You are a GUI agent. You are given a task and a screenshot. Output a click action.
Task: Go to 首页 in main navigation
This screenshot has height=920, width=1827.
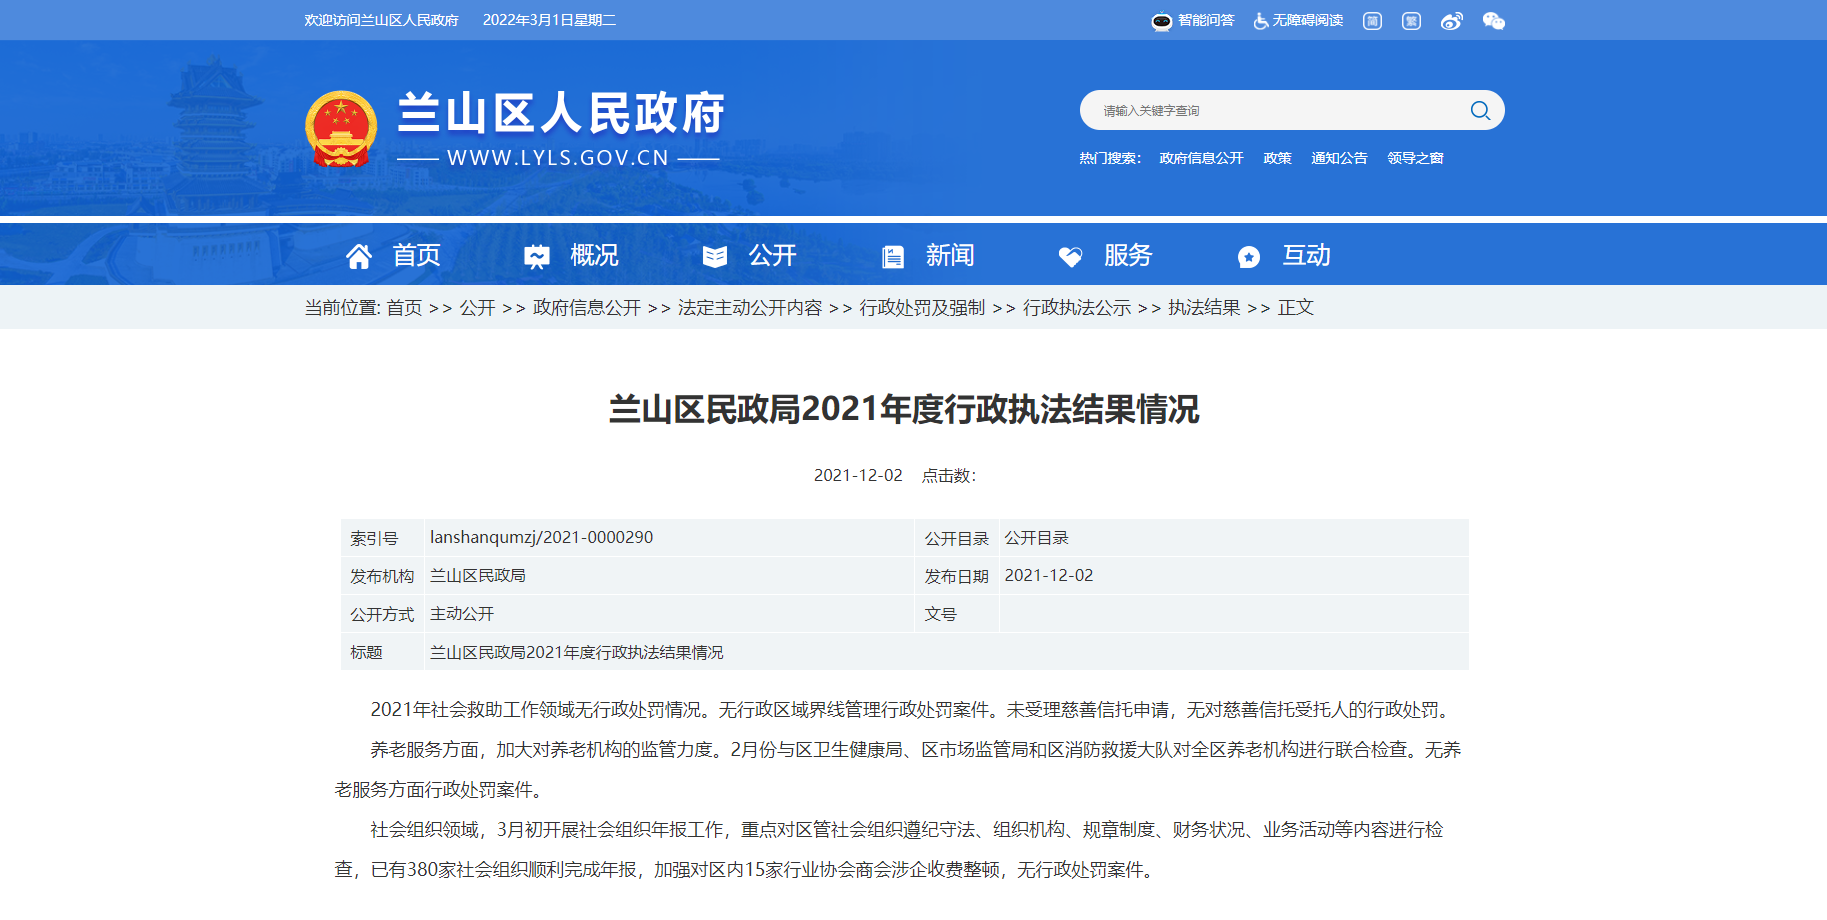[417, 255]
